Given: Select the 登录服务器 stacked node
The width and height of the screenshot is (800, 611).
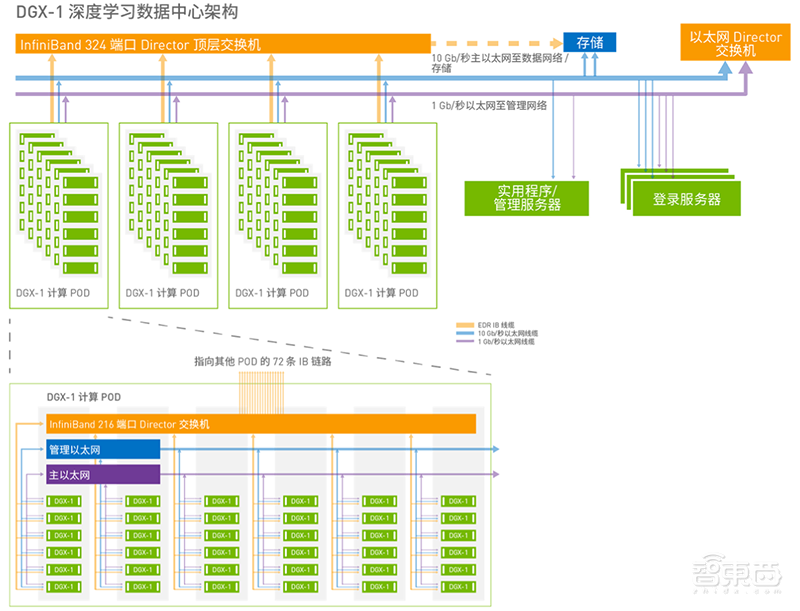Looking at the screenshot, I should point(687,197).
